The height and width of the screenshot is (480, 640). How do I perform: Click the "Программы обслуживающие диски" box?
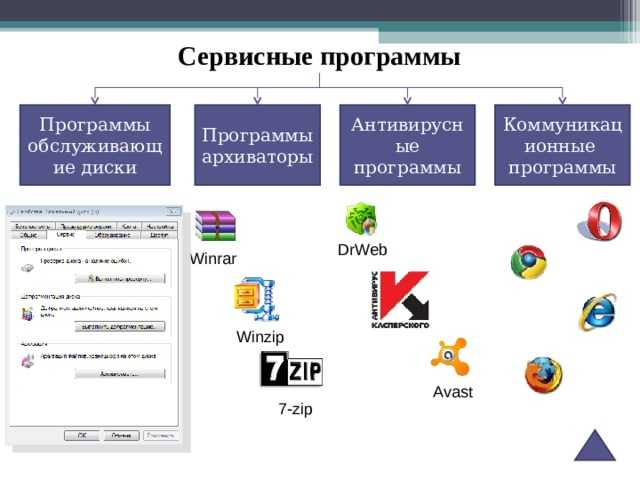[95, 145]
